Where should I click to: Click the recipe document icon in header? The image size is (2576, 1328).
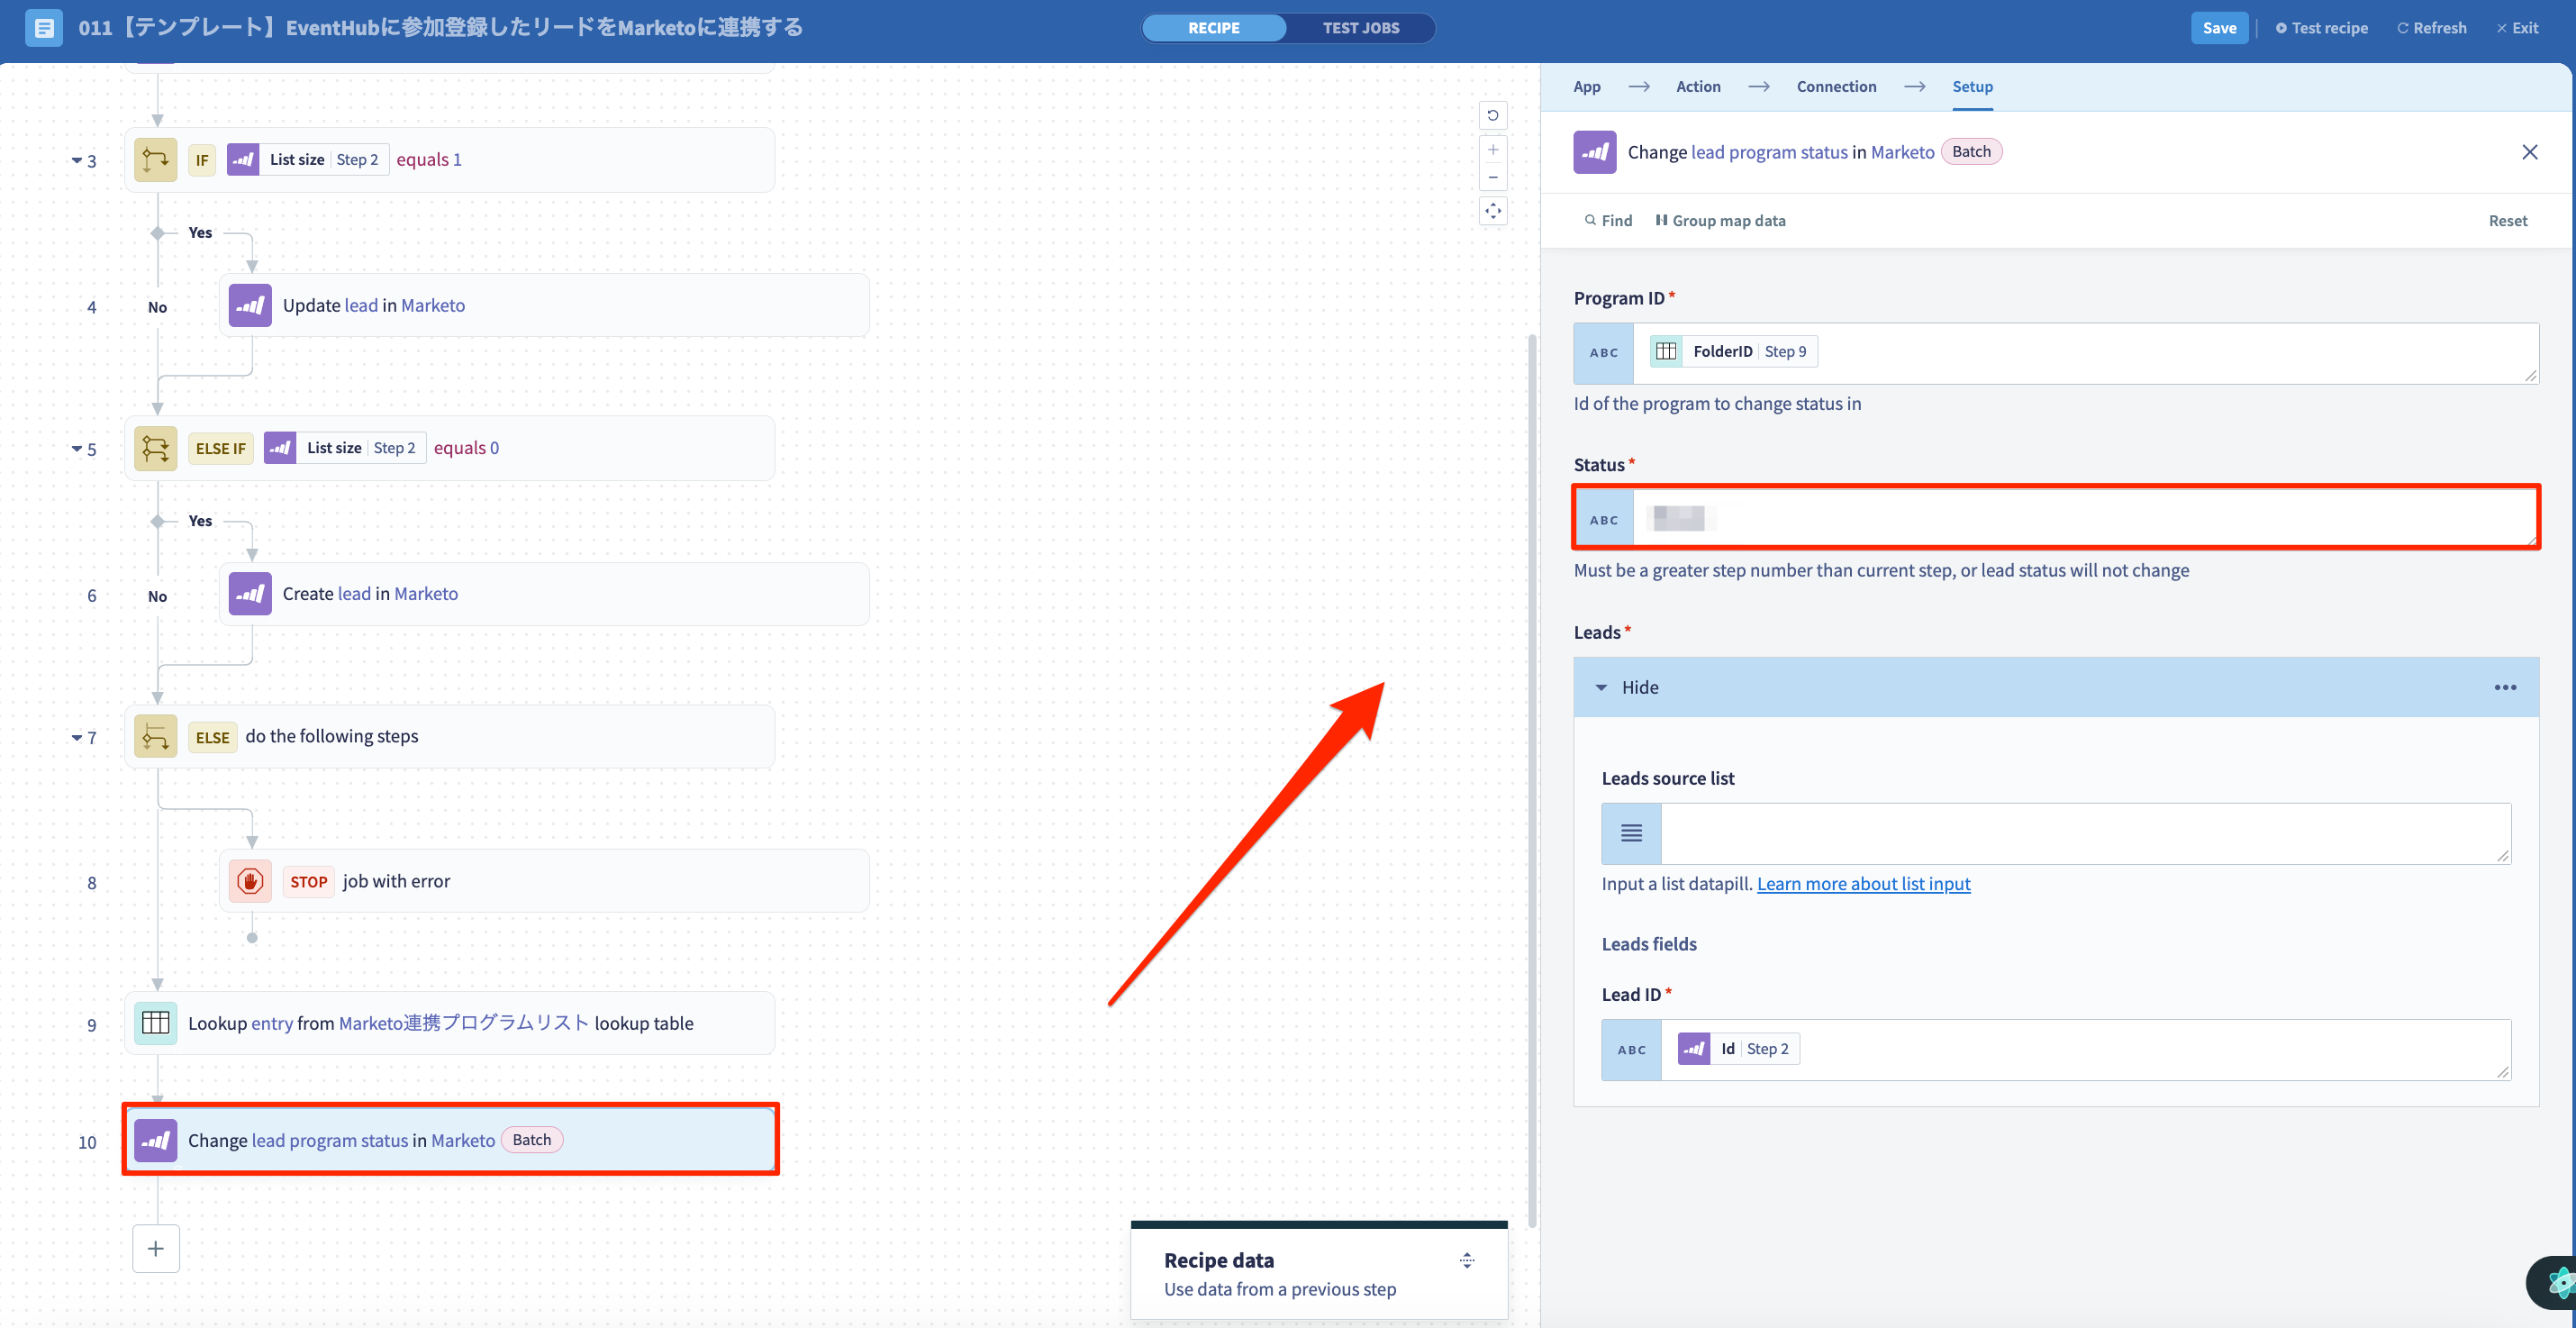43,28
